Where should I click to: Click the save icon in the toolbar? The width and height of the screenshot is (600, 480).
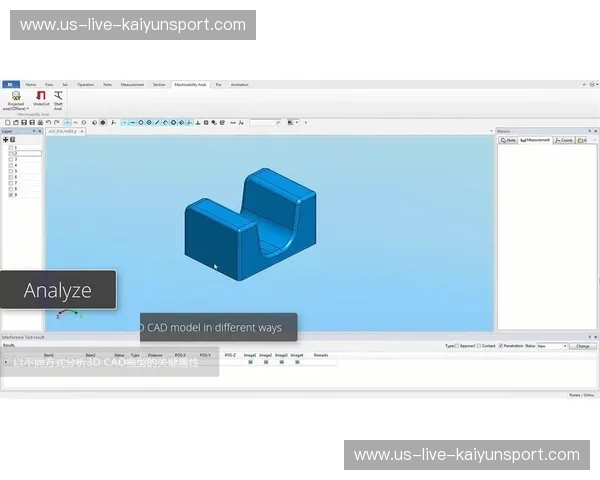(24, 122)
